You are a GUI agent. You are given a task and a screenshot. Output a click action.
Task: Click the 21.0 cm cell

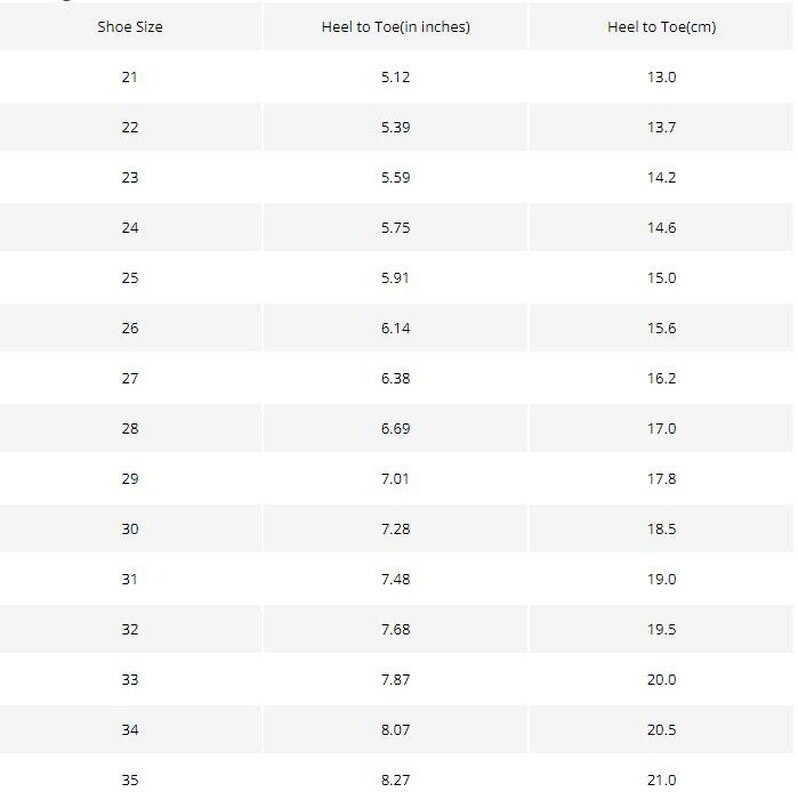[x=662, y=780]
